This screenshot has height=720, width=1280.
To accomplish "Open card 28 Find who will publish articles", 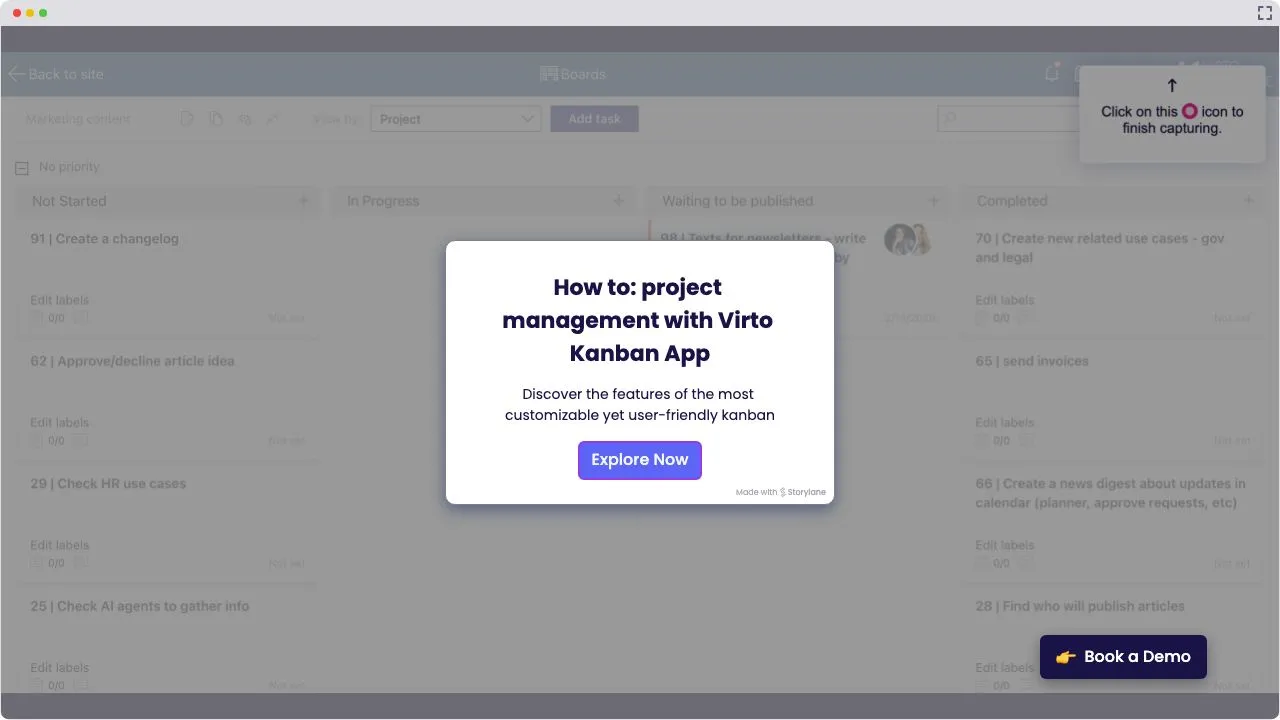I will click(1080, 606).
